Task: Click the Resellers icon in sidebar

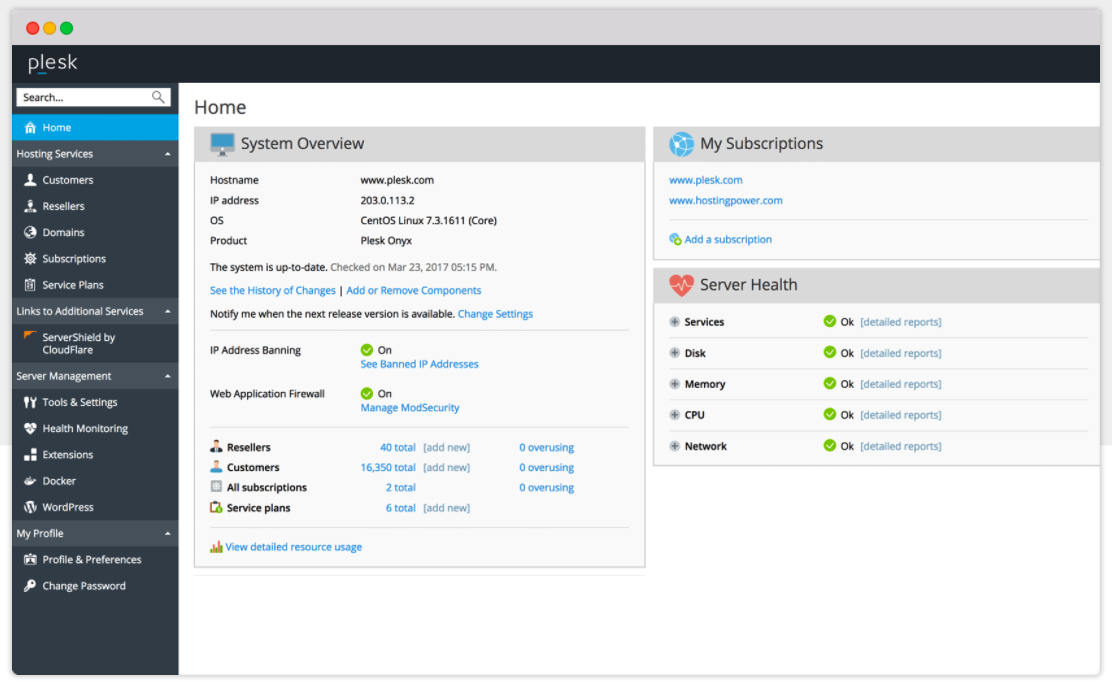Action: (30, 206)
